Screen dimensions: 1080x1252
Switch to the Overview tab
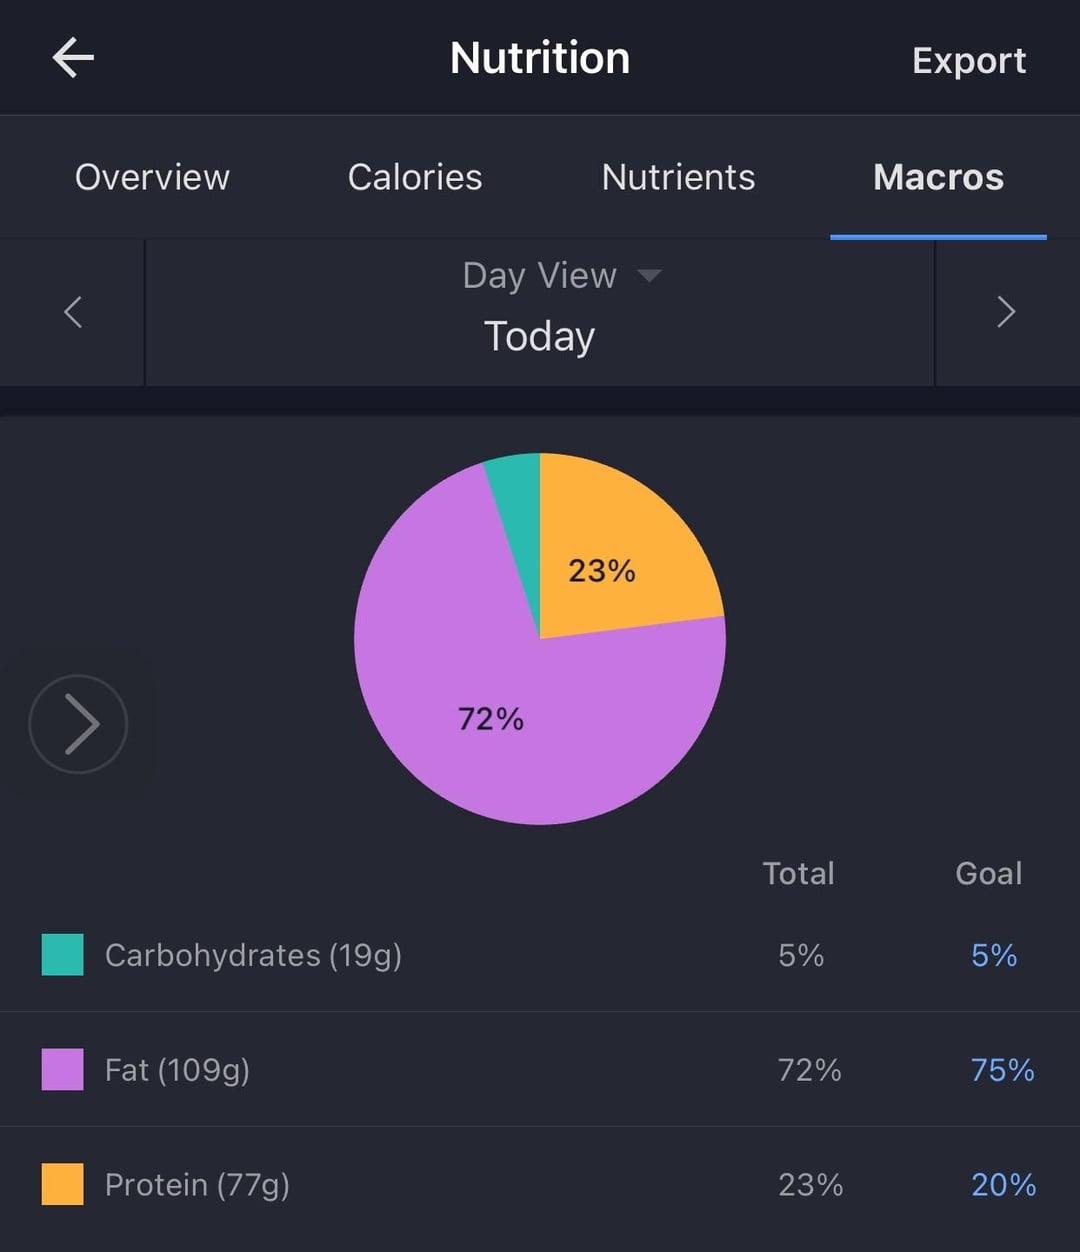point(152,178)
